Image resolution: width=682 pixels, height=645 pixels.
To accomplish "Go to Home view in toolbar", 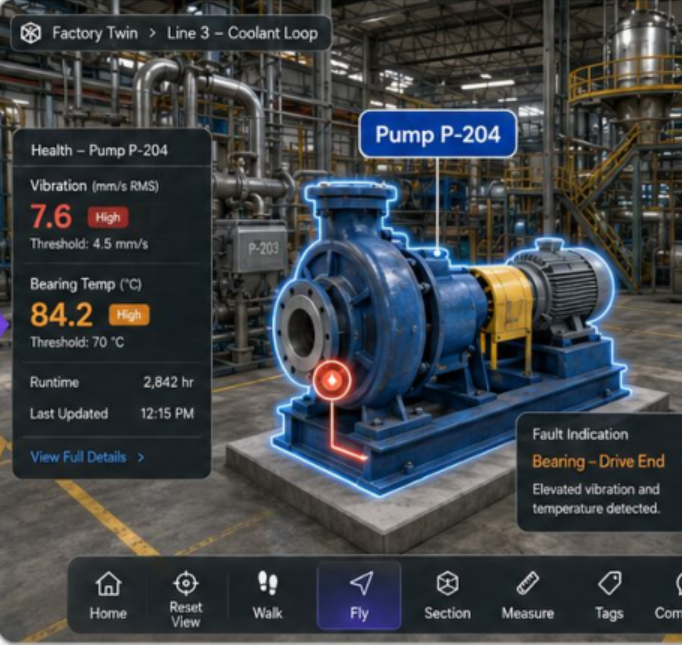I will pyautogui.click(x=108, y=595).
